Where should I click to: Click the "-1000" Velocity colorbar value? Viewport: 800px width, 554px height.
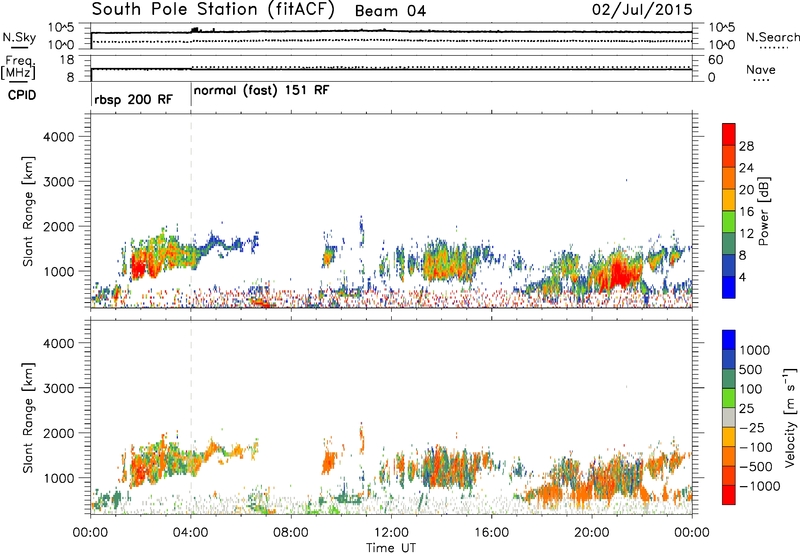[x=760, y=486]
